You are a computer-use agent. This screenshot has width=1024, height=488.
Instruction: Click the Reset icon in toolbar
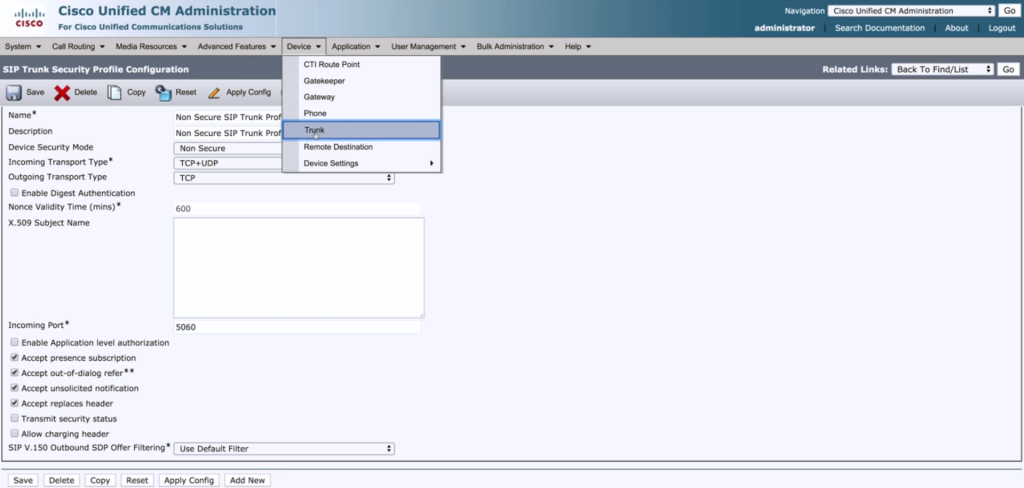(x=163, y=93)
